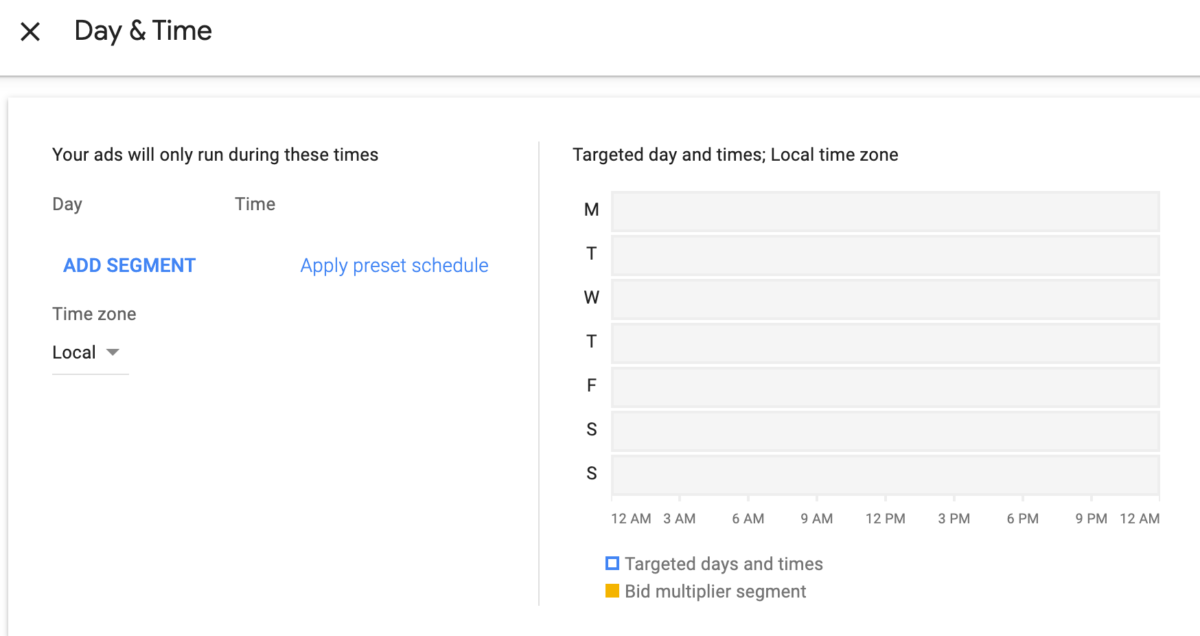Select the Monday row in the schedule grid

click(885, 211)
